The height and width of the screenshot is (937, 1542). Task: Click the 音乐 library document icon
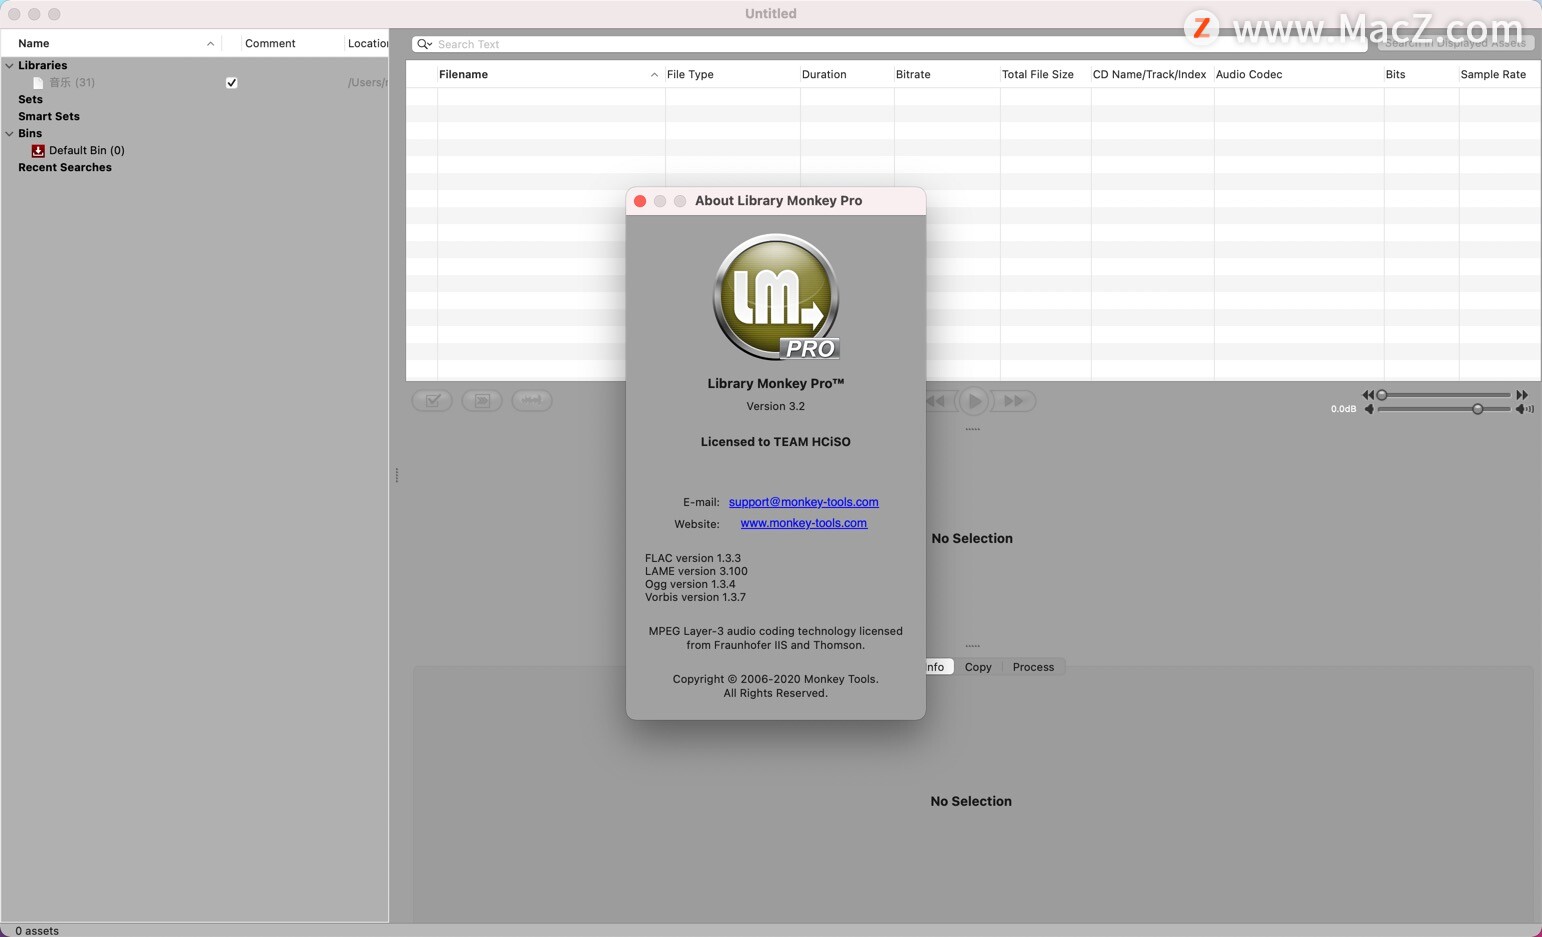[x=38, y=83]
